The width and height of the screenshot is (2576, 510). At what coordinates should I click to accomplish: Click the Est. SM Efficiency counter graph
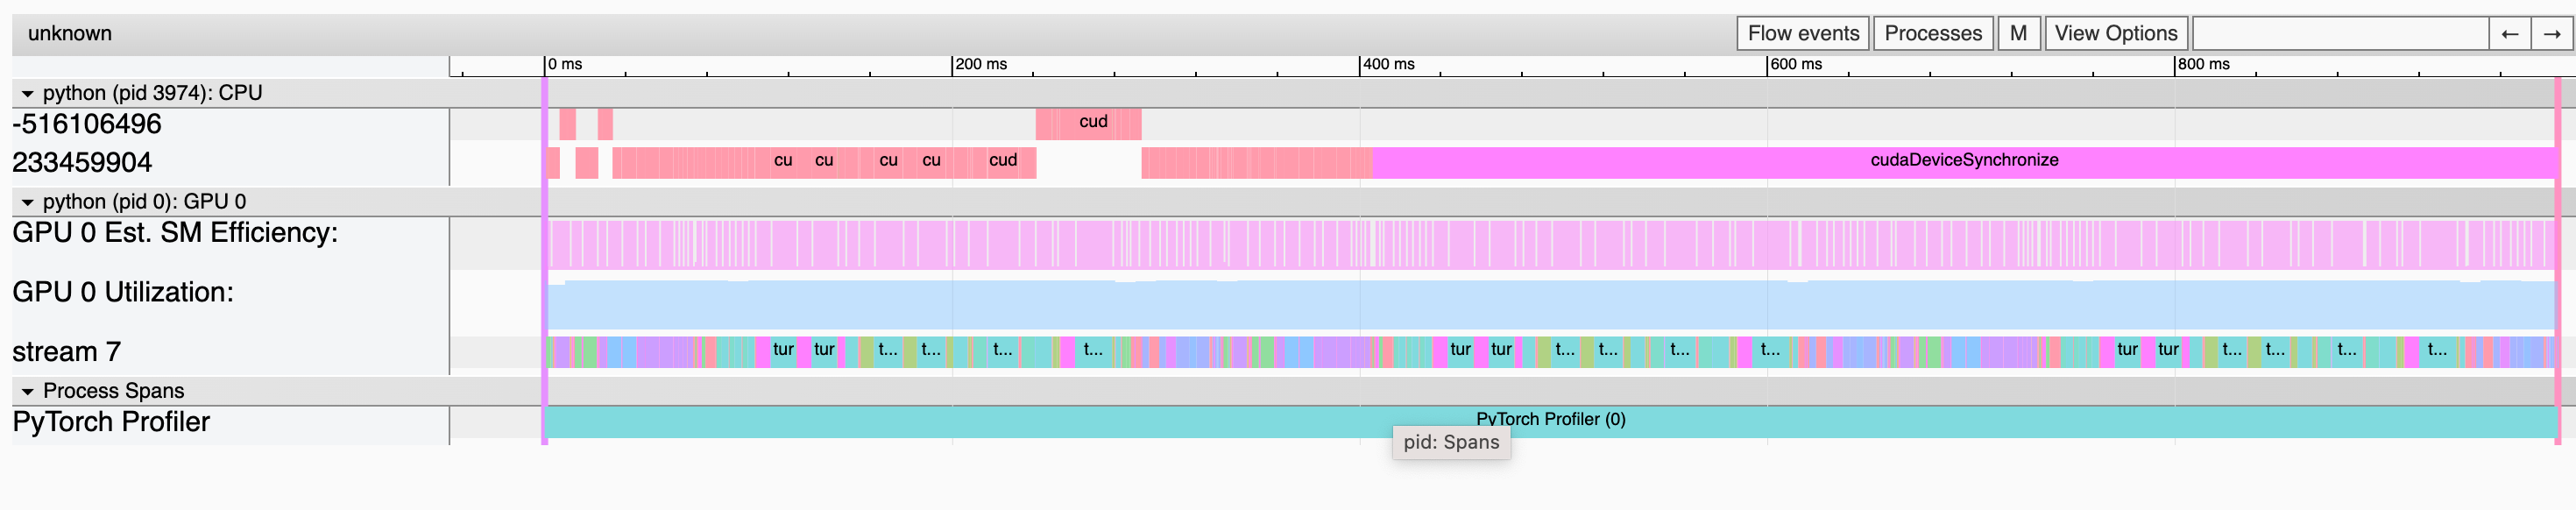[x=1551, y=244]
